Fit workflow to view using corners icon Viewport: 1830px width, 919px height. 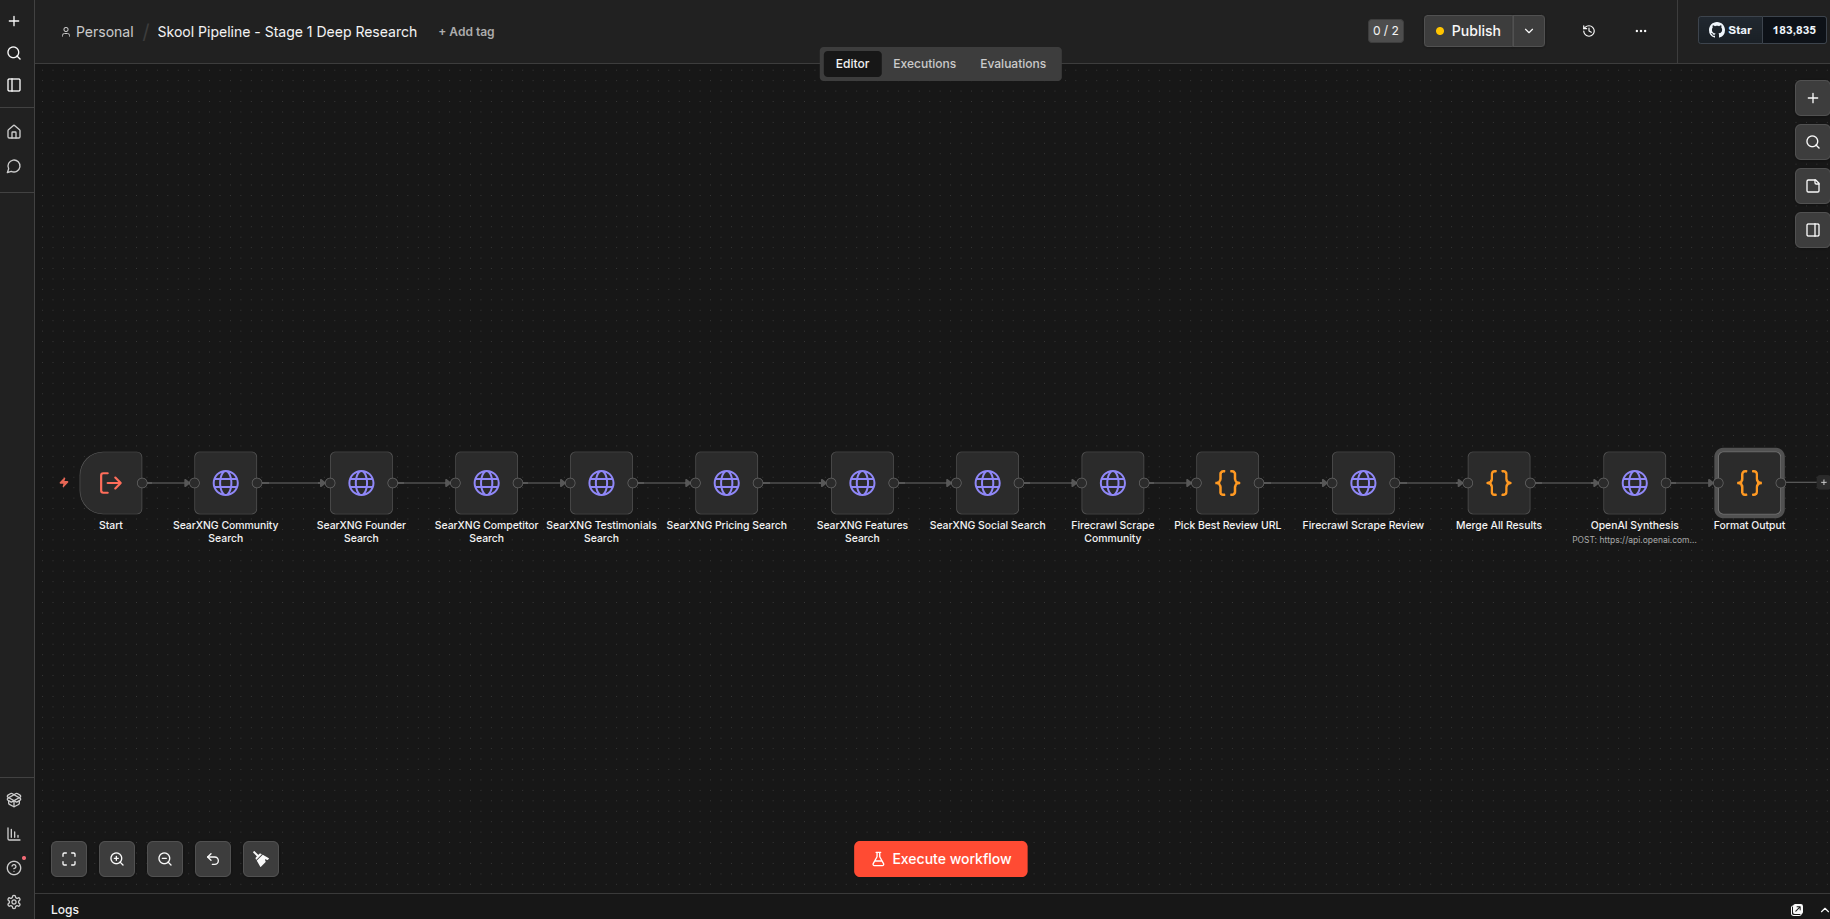click(x=68, y=858)
